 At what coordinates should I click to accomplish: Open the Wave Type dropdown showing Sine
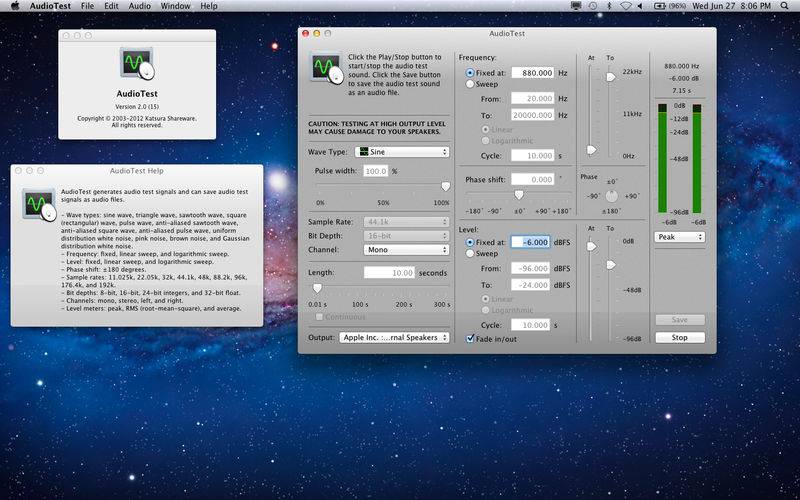pyautogui.click(x=402, y=152)
